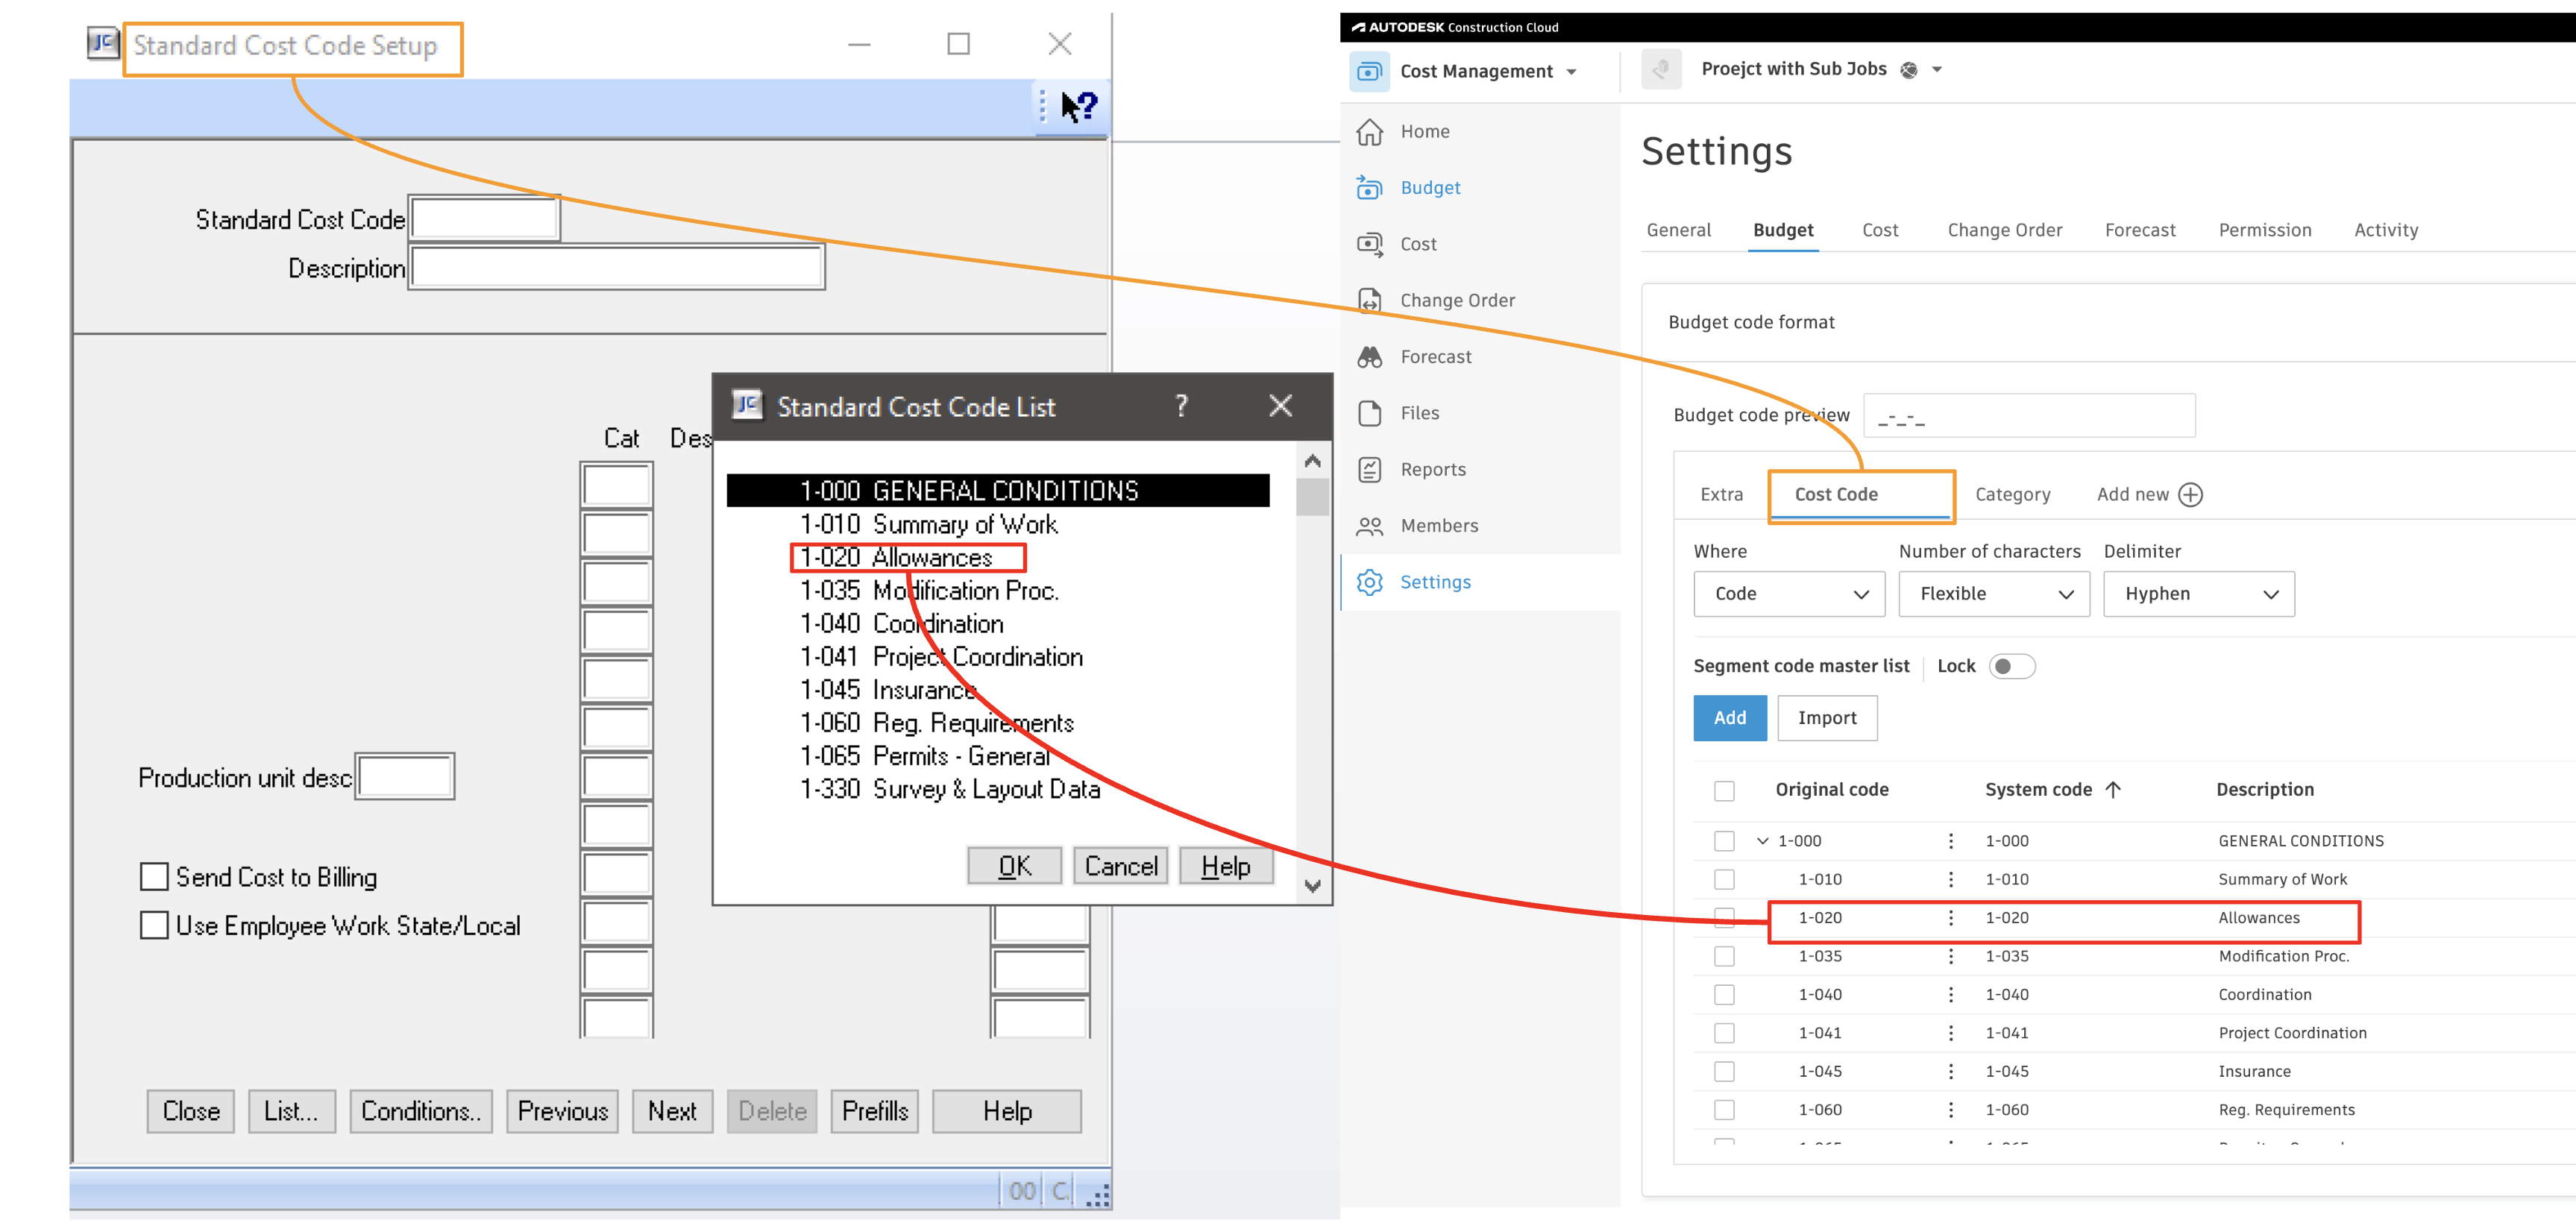Open the Reports icon in sidebar
This screenshot has width=2576, height=1226.
click(1369, 470)
